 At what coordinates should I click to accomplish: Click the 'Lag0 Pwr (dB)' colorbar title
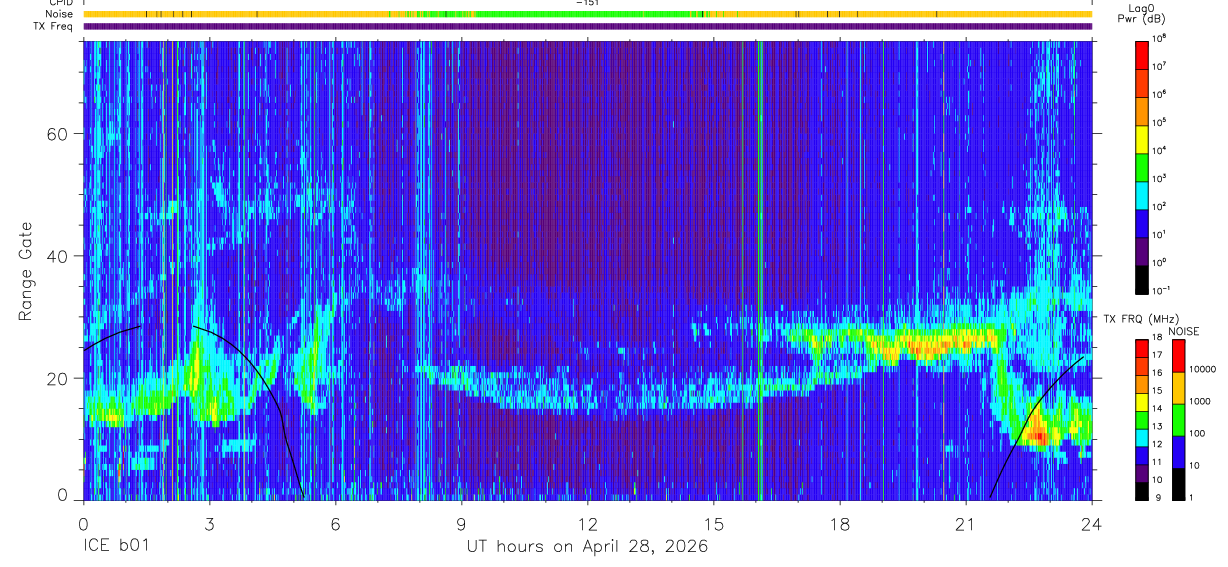coord(1142,13)
